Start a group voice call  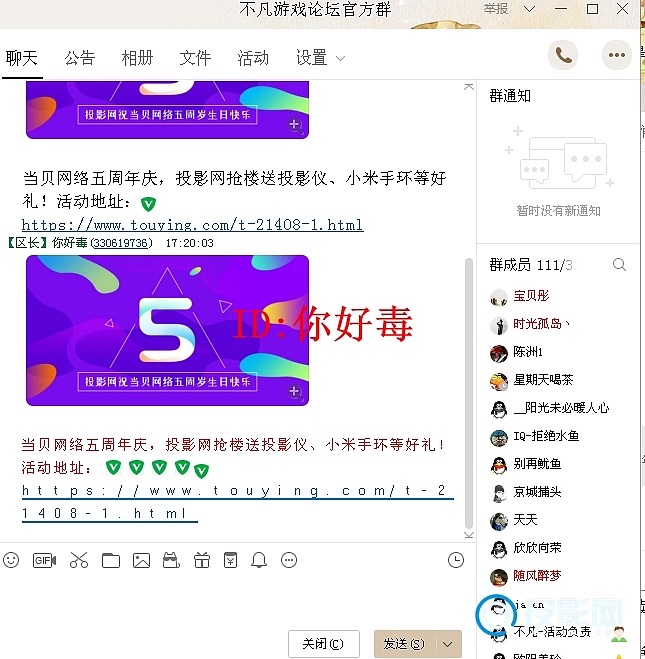(x=563, y=55)
